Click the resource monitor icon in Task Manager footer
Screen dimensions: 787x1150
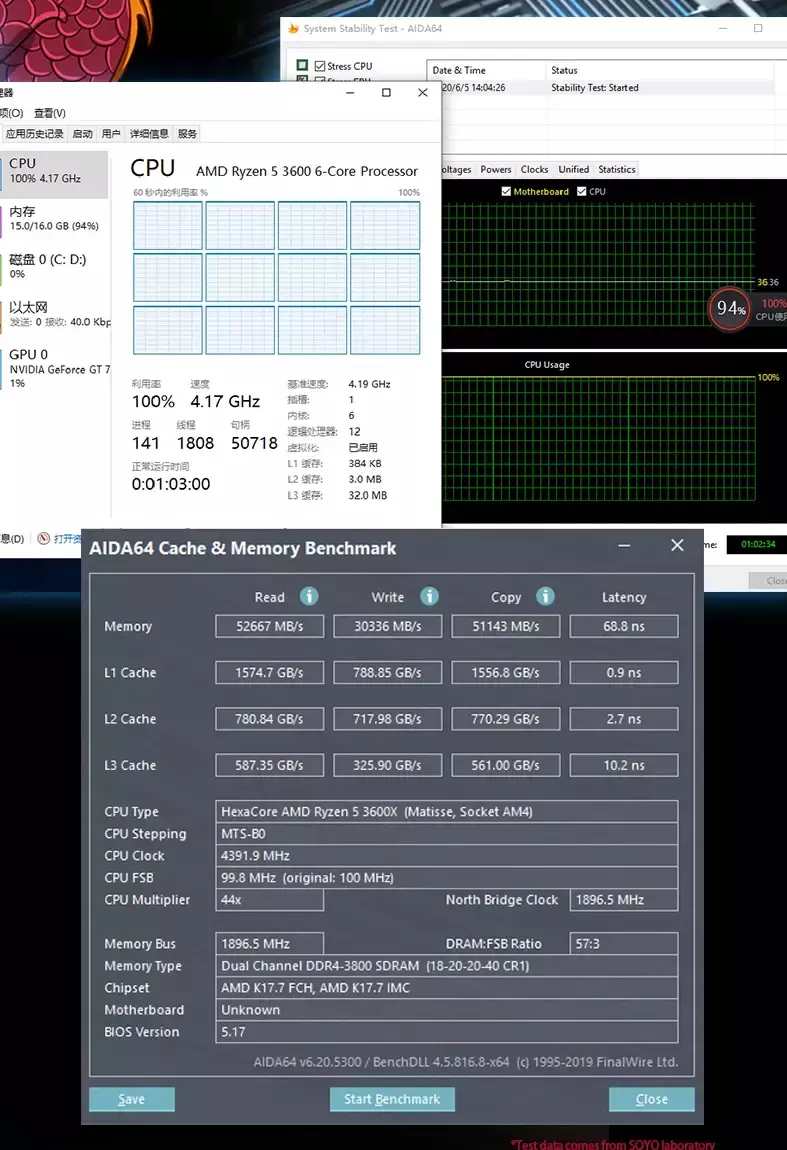pos(44,538)
